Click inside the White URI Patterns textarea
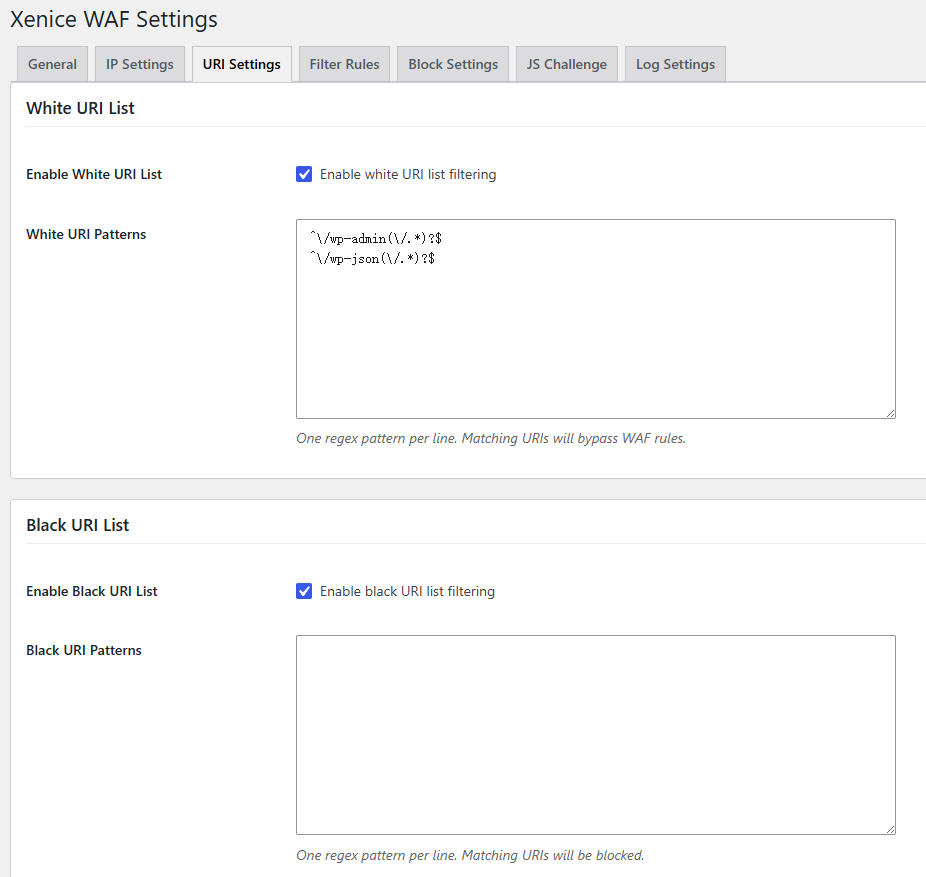This screenshot has width=926, height=877. (596, 319)
